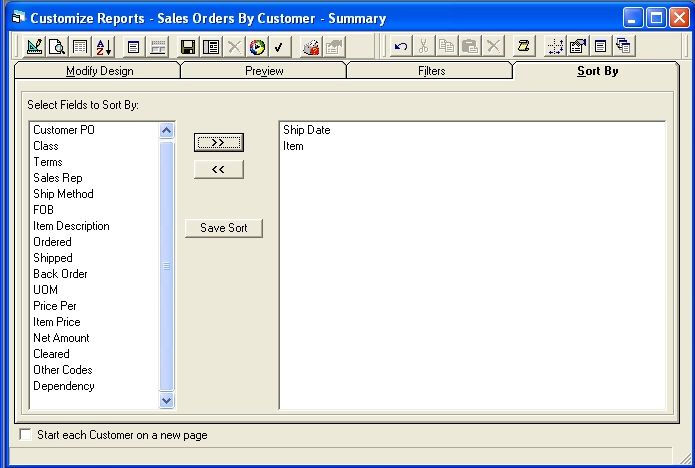This screenshot has height=468, width=695.
Task: Switch to the Preview tab
Action: coord(264,71)
